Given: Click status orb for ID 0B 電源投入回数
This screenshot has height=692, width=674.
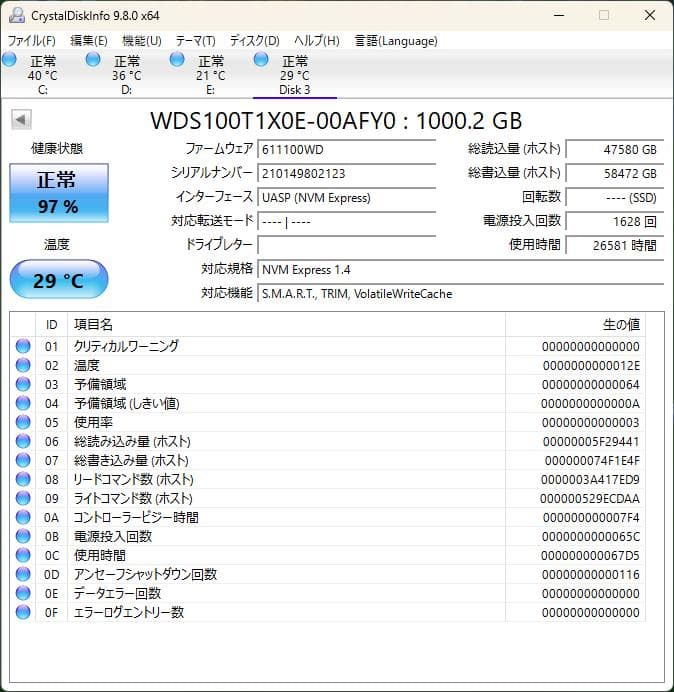Looking at the screenshot, I should 23,536.
